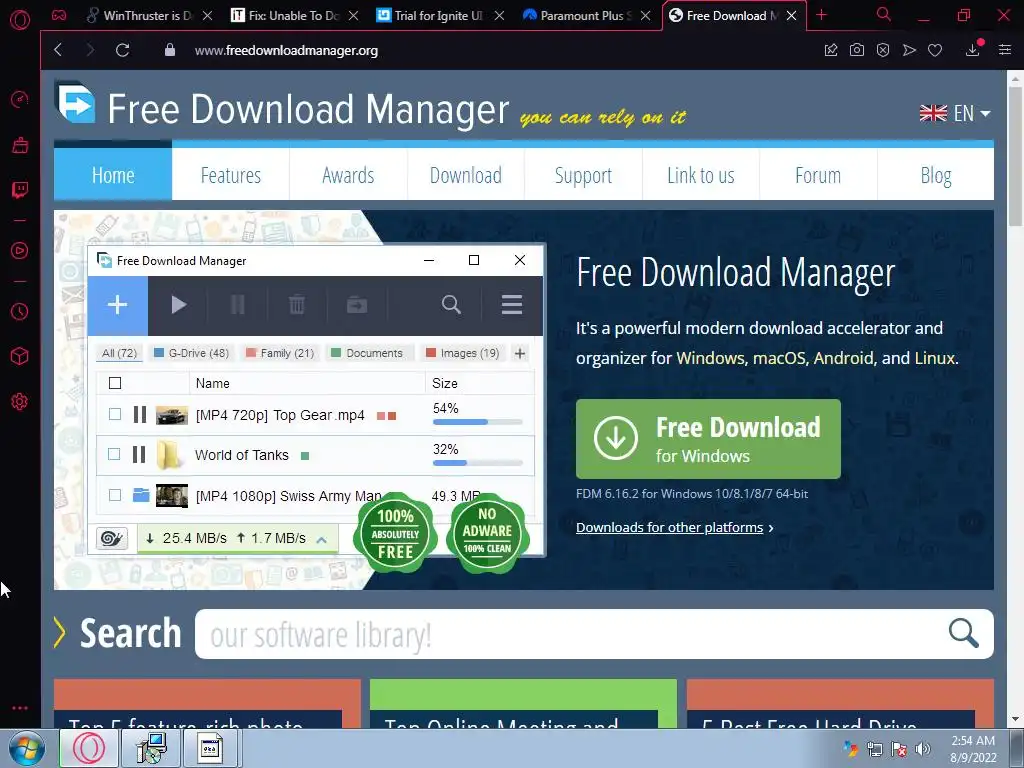The height and width of the screenshot is (768, 1024).
Task: Click the plus add-download button in FDM screenshot
Action: 118,305
